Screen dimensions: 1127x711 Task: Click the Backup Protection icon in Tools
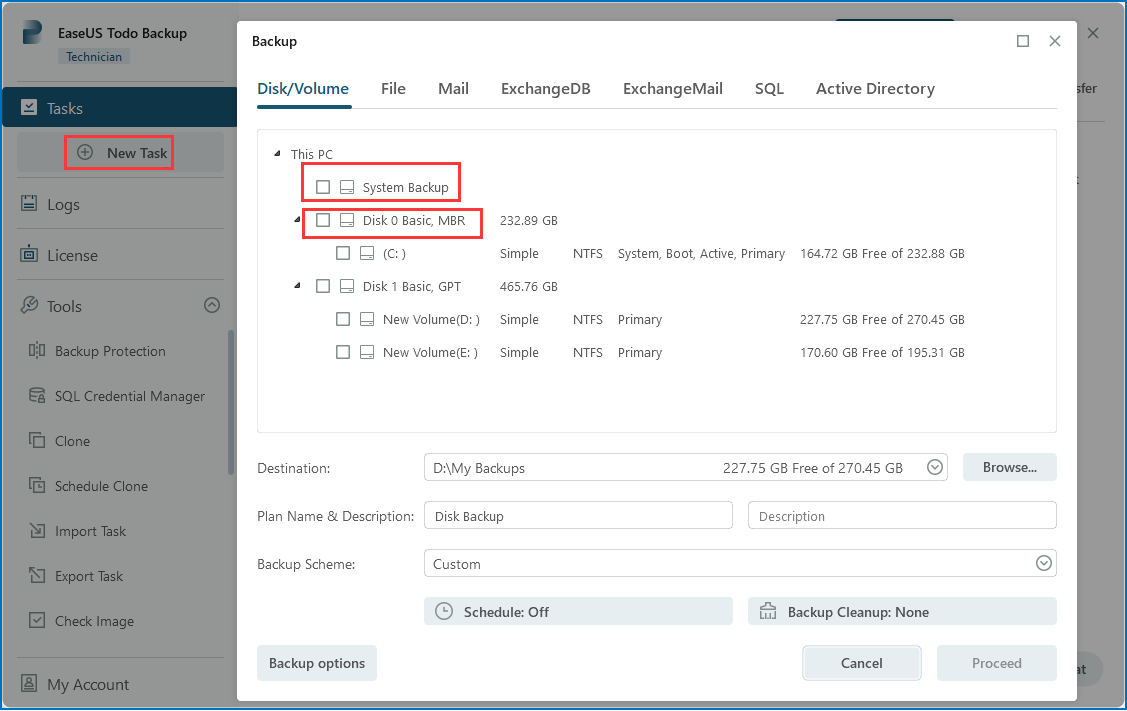coord(37,351)
